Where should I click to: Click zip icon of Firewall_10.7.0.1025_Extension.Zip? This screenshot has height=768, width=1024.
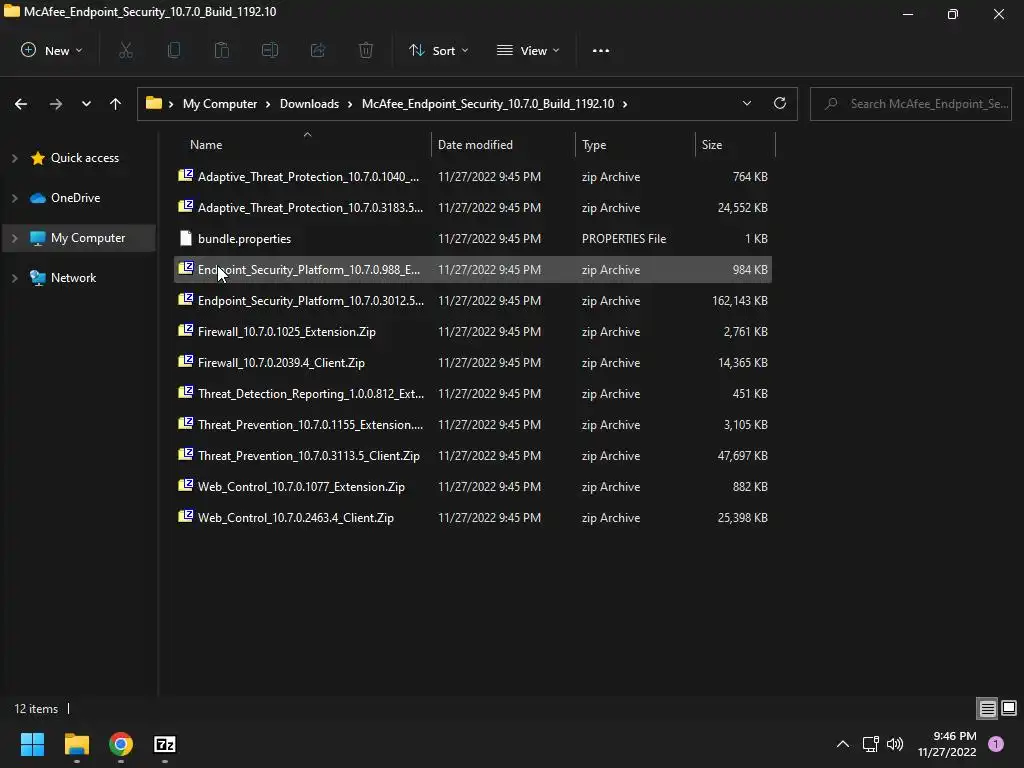pos(185,331)
